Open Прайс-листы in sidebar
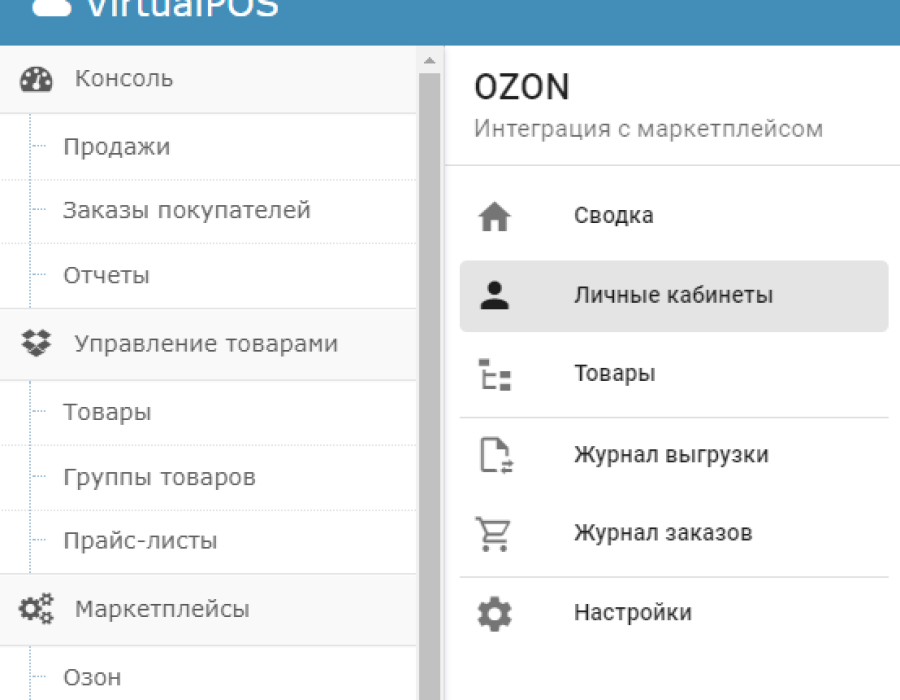900x700 pixels. [x=208, y=541]
